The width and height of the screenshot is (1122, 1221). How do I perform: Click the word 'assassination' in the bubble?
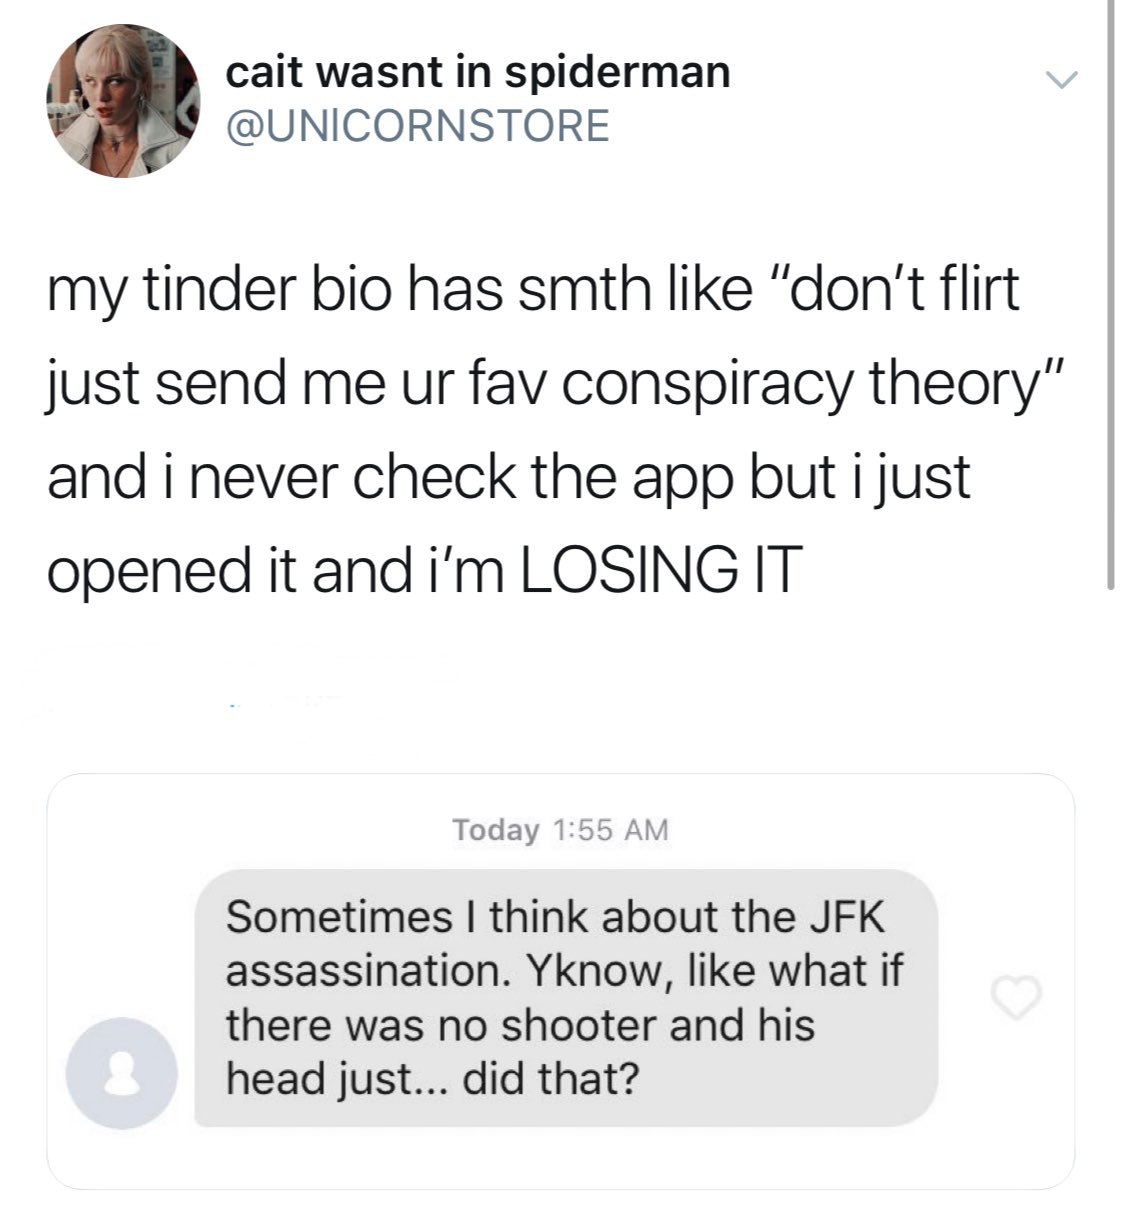click(364, 972)
